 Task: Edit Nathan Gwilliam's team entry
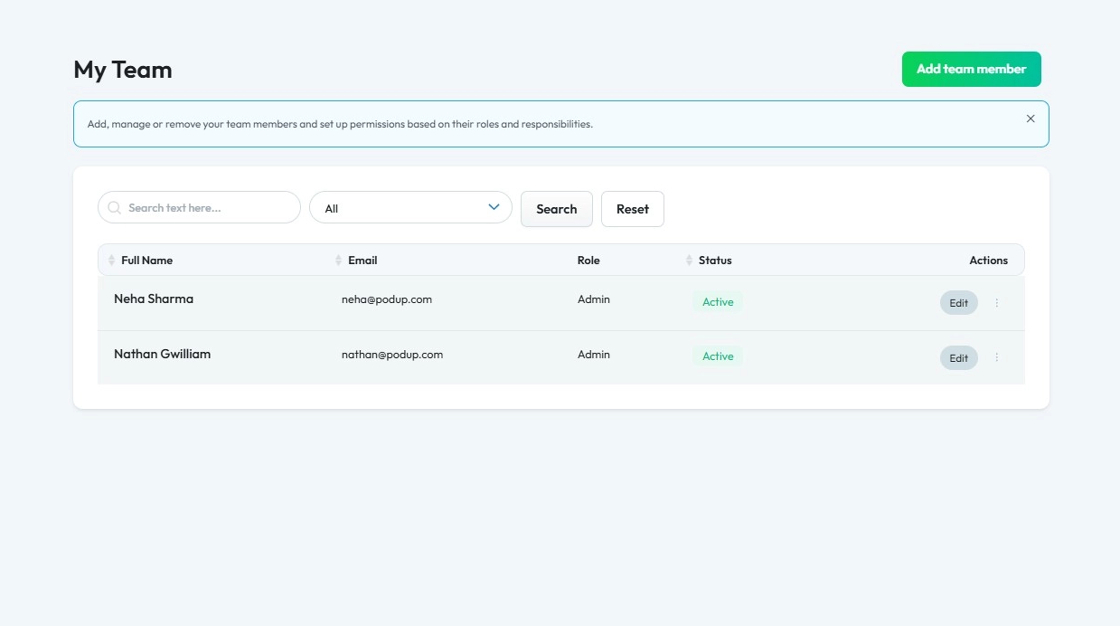pyautogui.click(x=958, y=358)
